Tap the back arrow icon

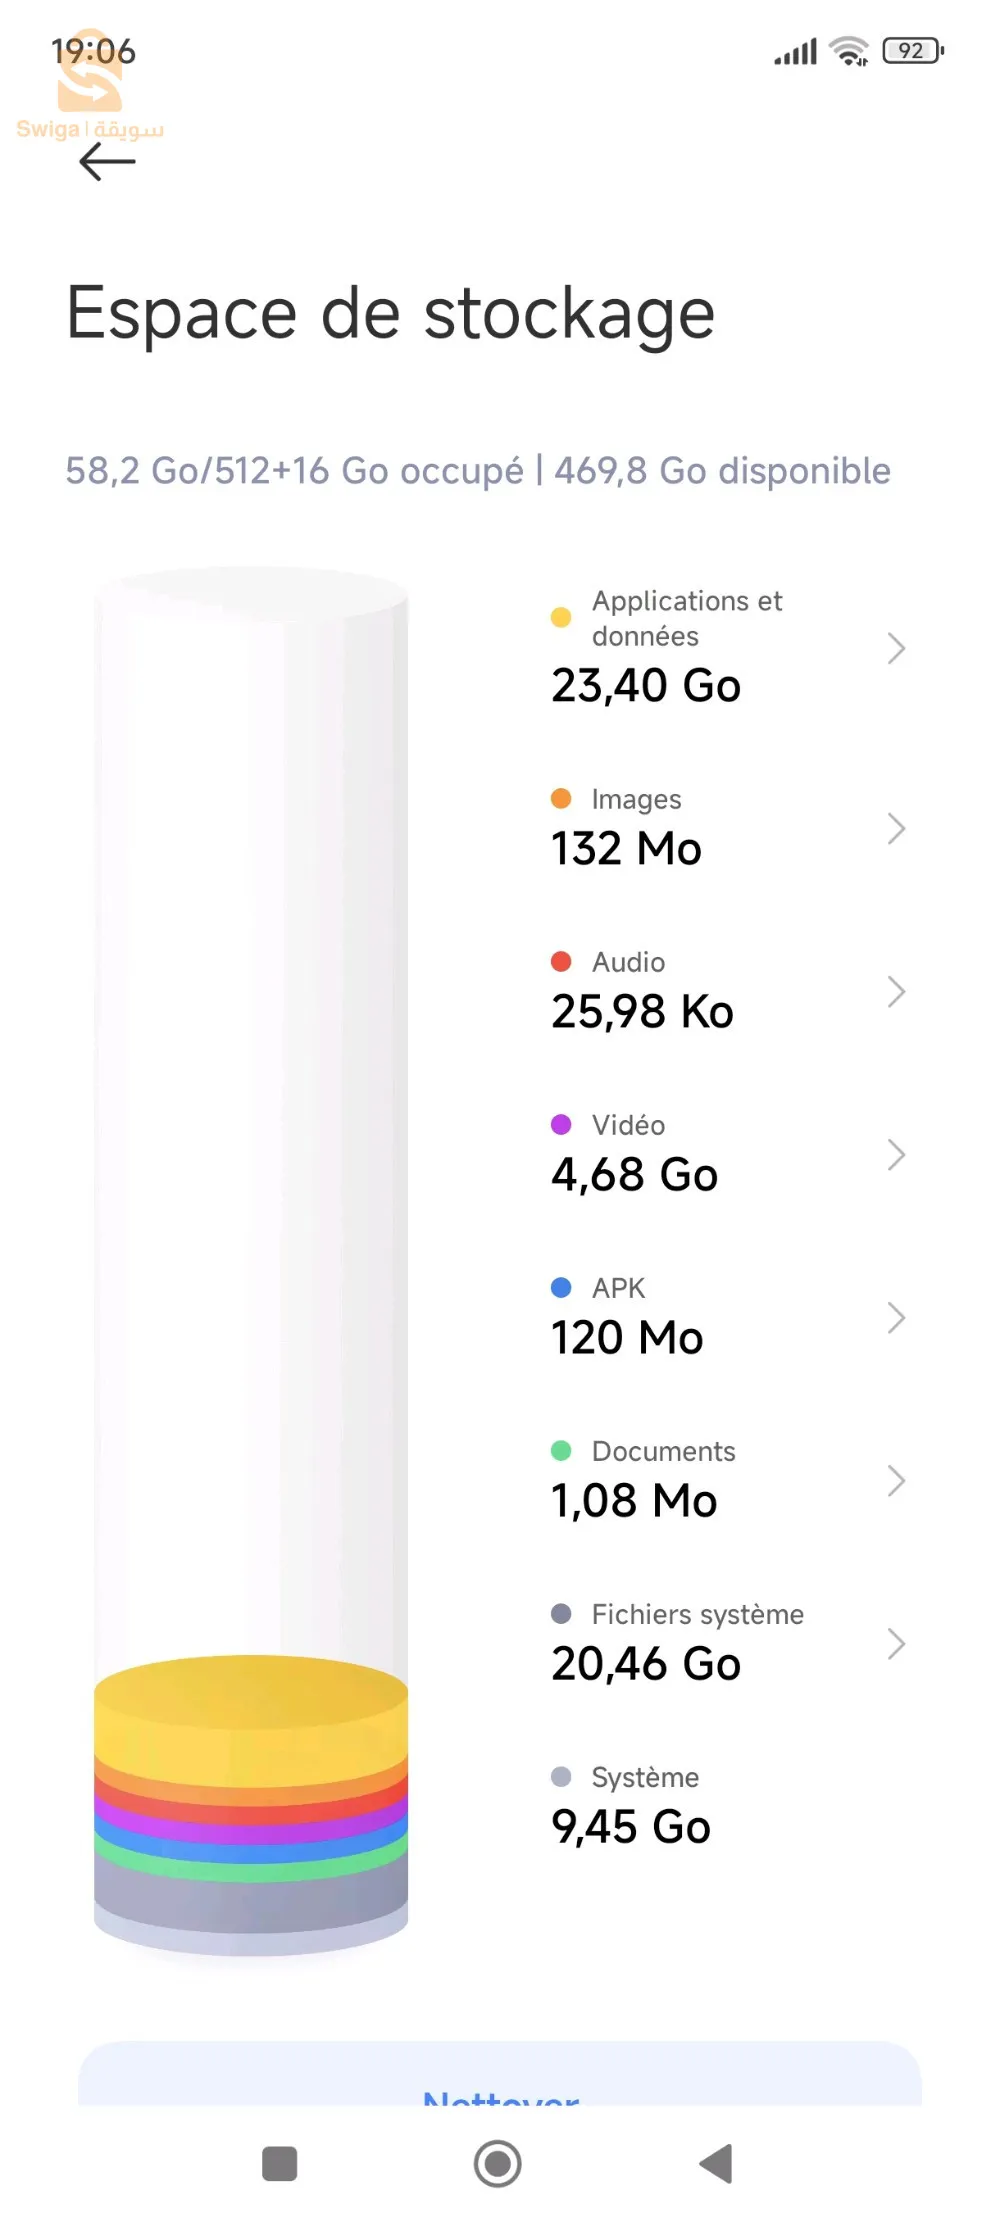pyautogui.click(x=107, y=162)
